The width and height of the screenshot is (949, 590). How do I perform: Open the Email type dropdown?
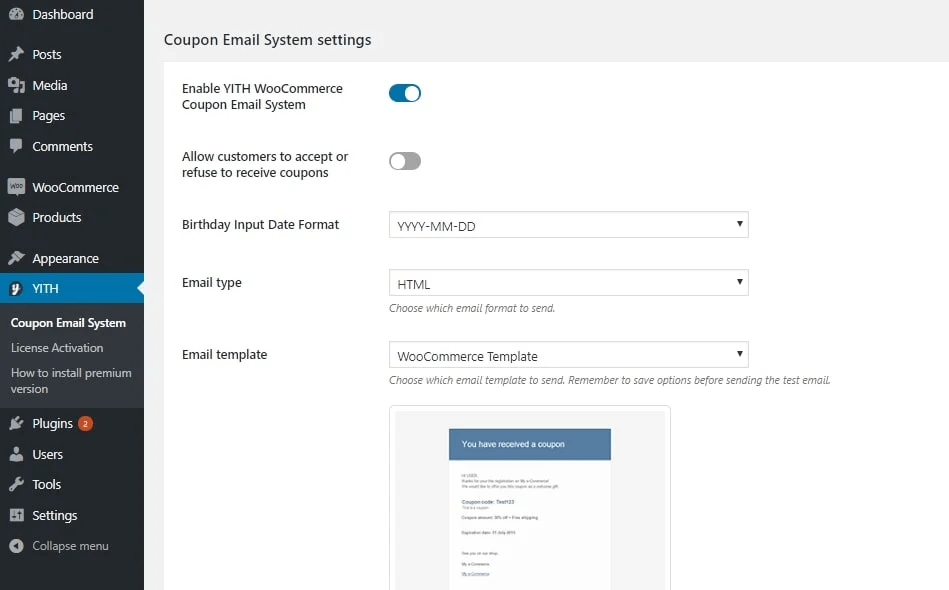point(568,283)
